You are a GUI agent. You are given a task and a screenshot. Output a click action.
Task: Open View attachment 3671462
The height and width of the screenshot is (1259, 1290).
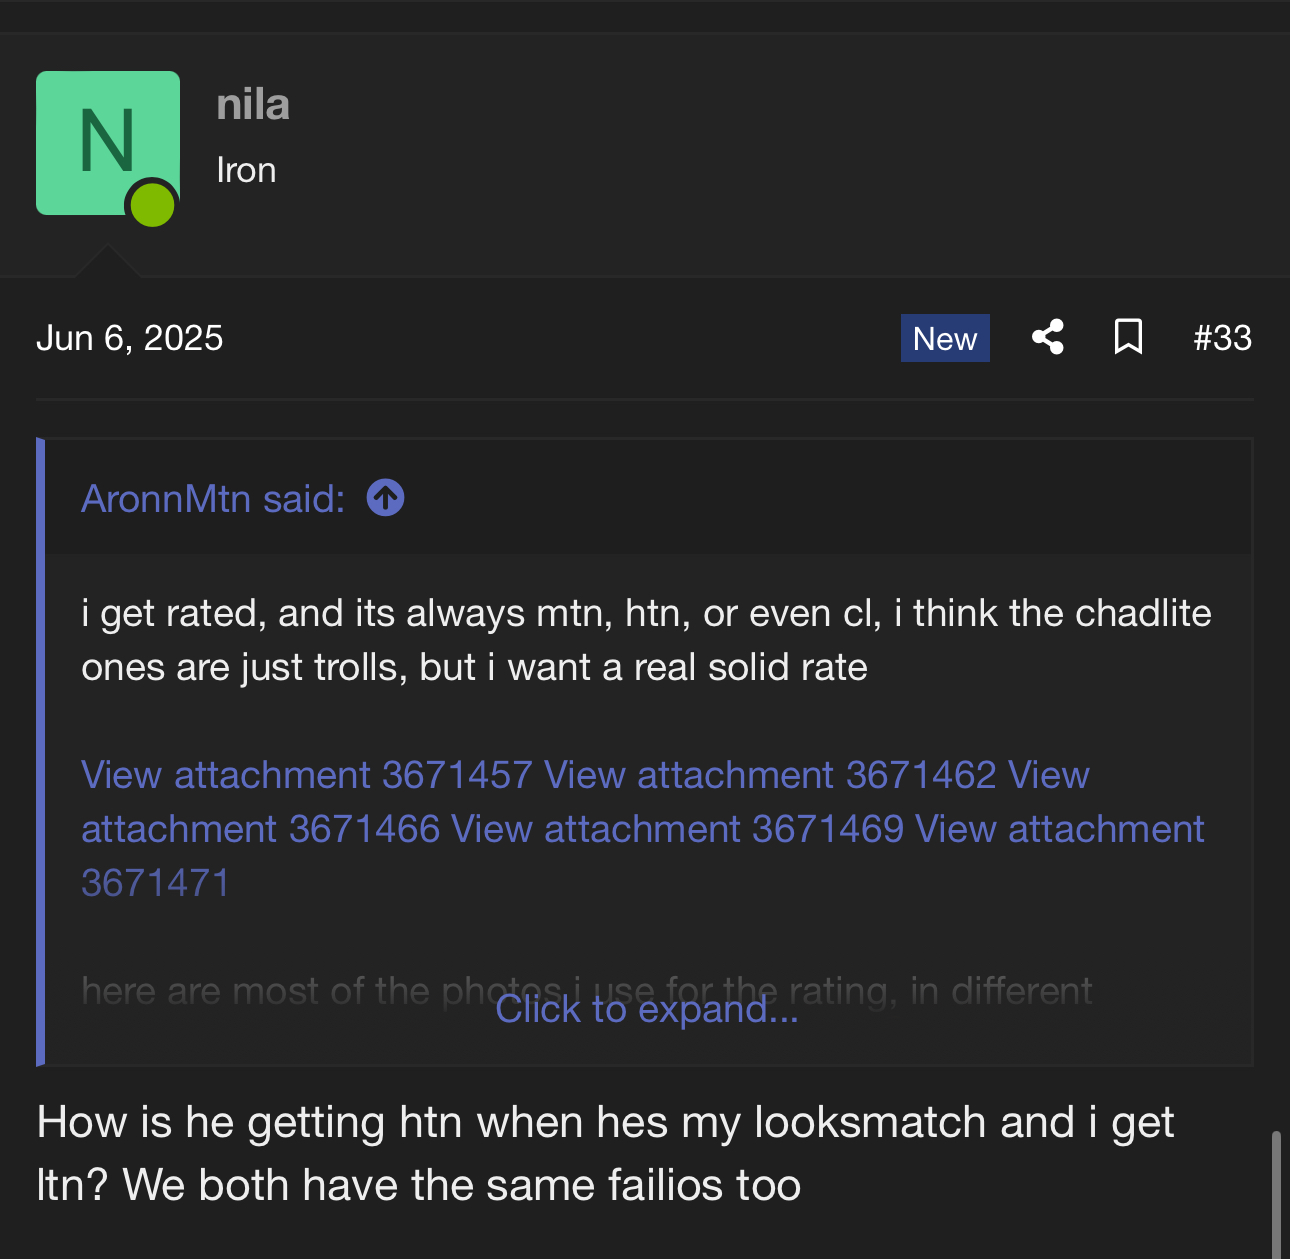pyautogui.click(x=770, y=775)
